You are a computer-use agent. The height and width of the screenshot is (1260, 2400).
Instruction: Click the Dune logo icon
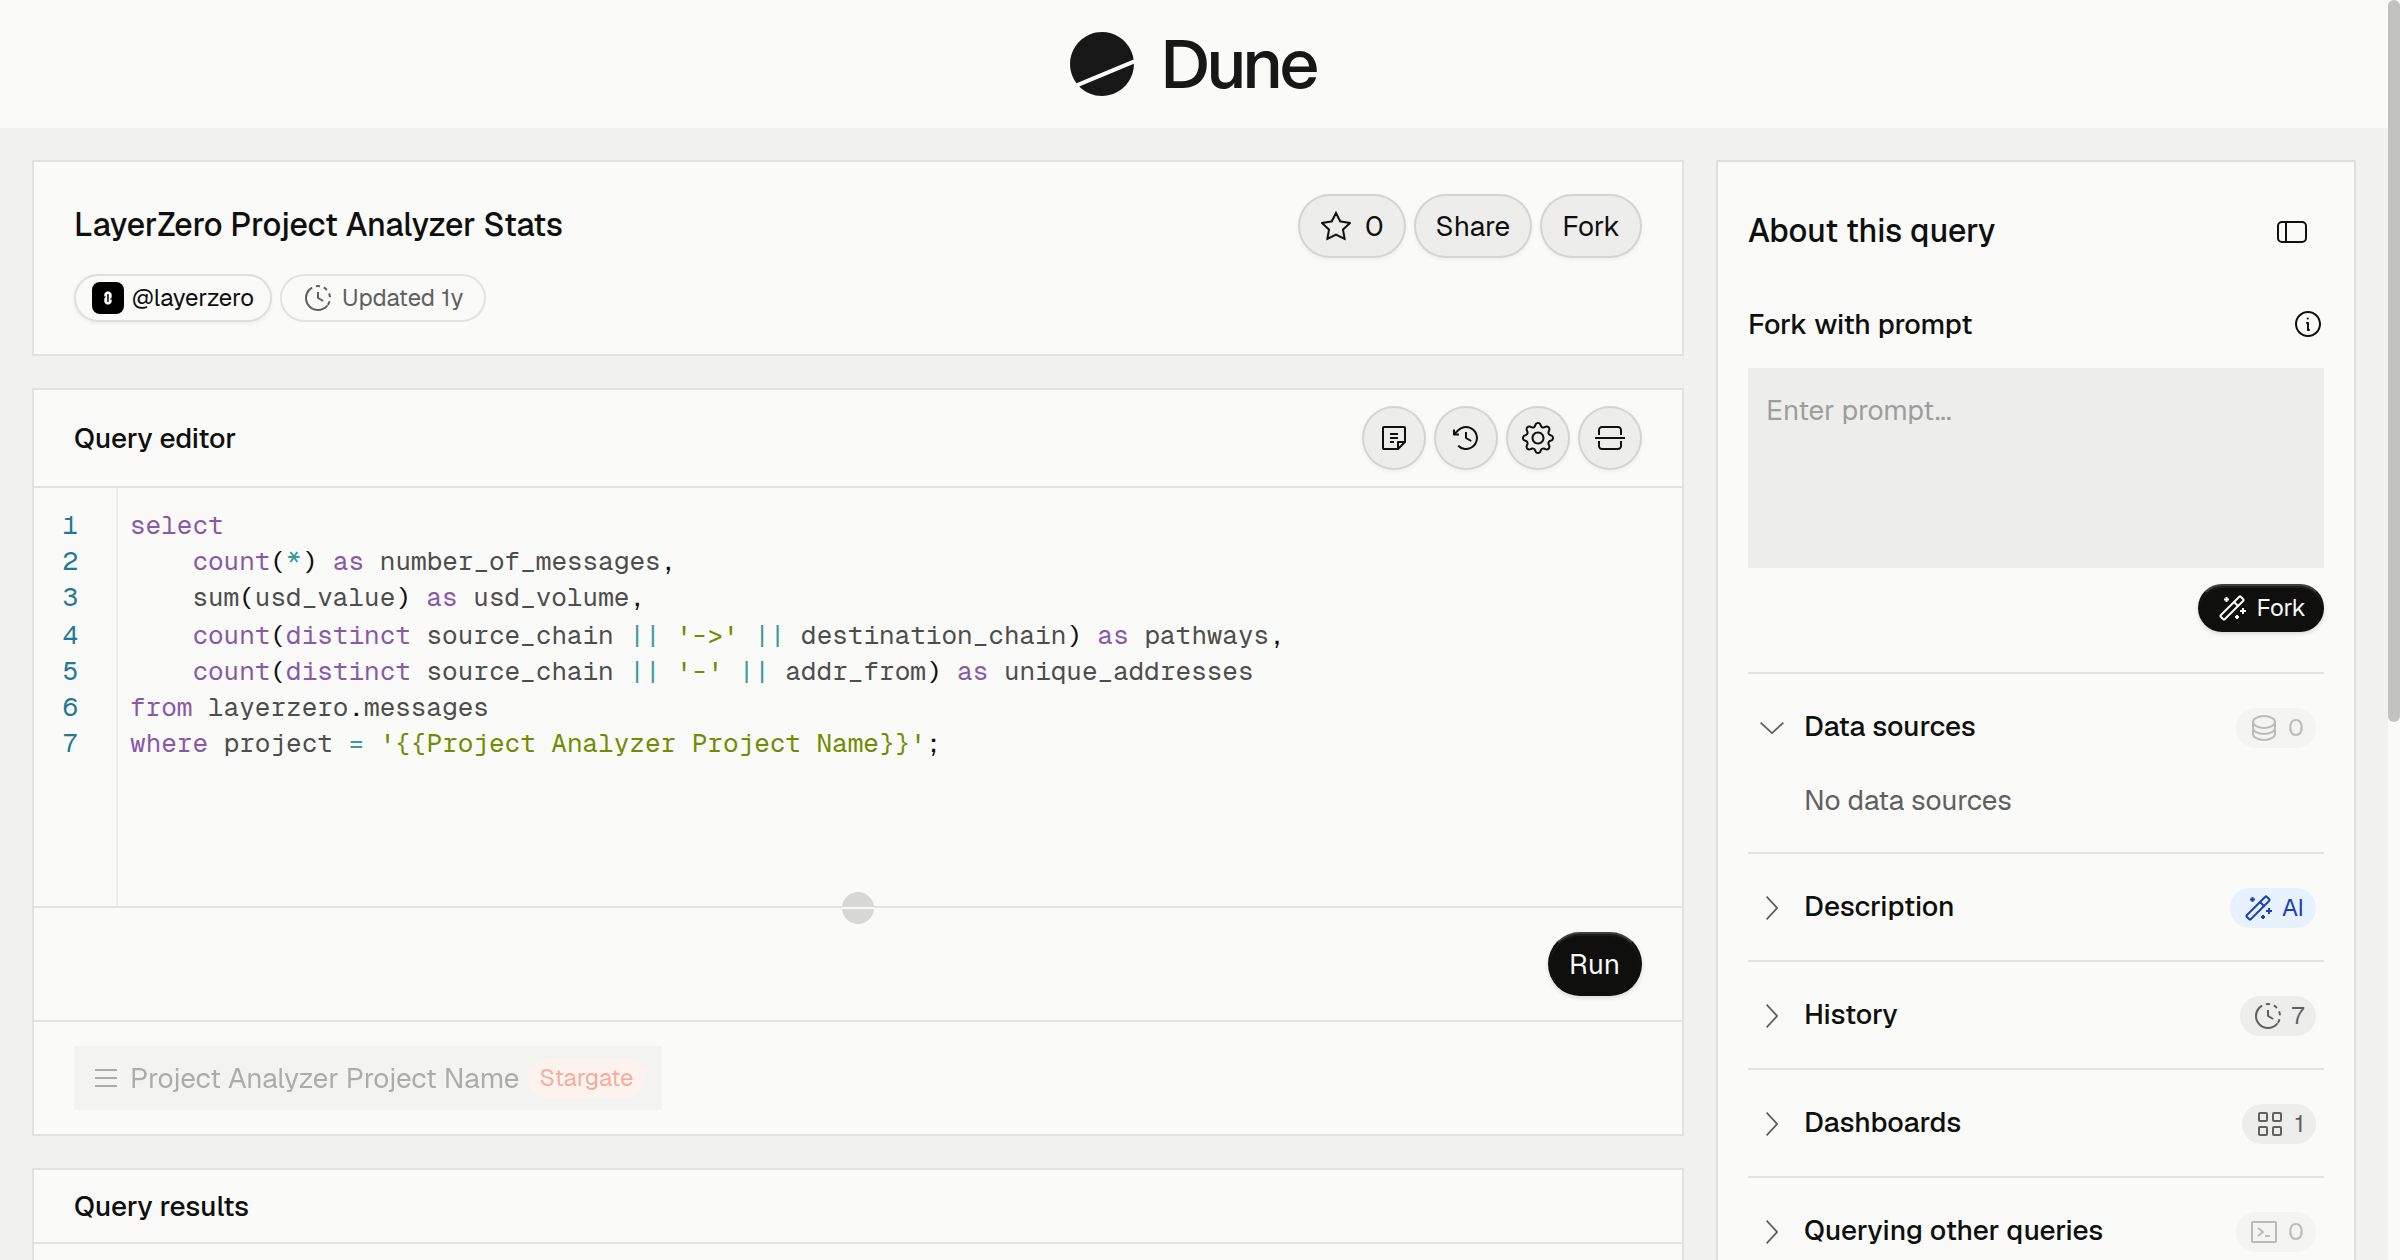[1101, 64]
